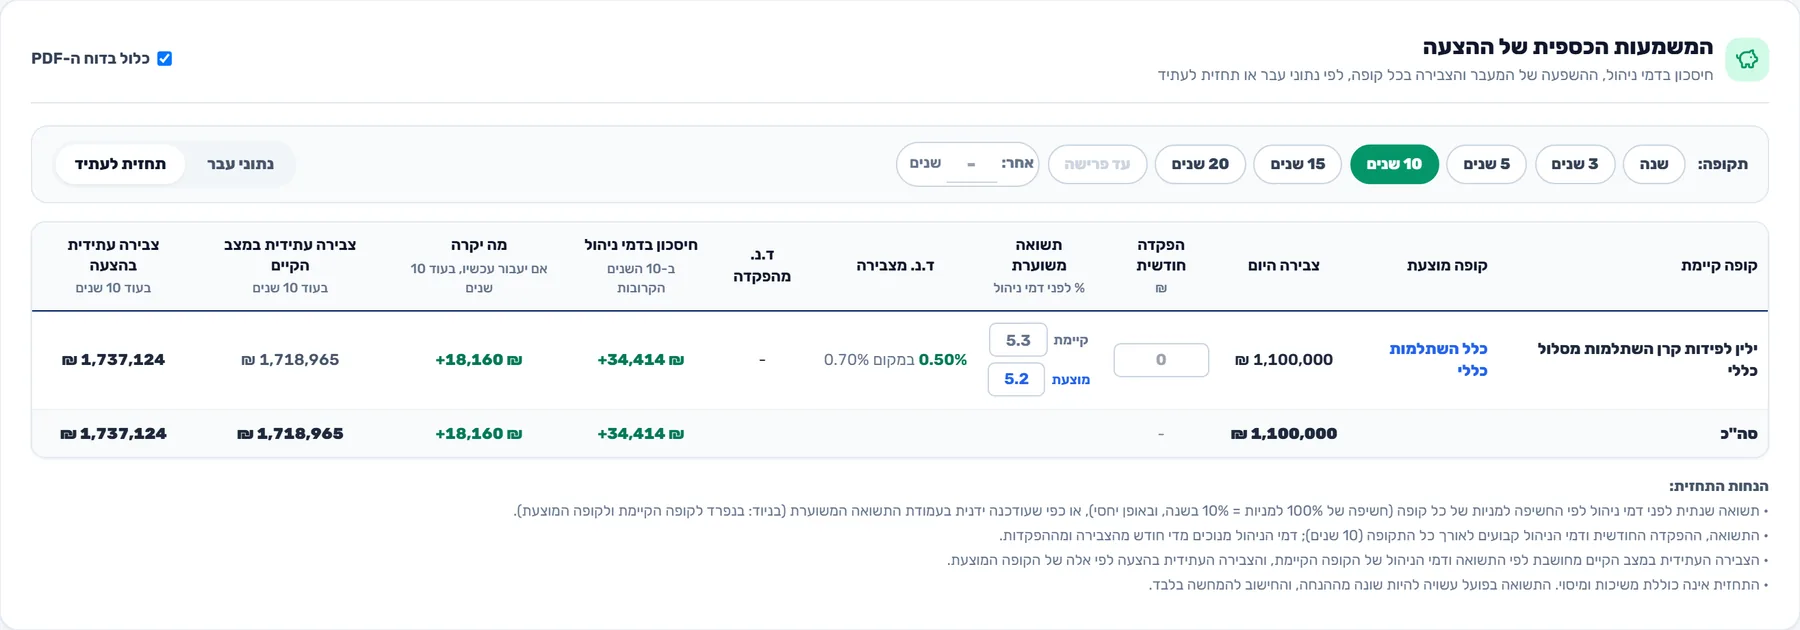Viewport: 1800px width, 630px height.
Task: Select the active '10 שנים' period button
Action: point(1394,164)
